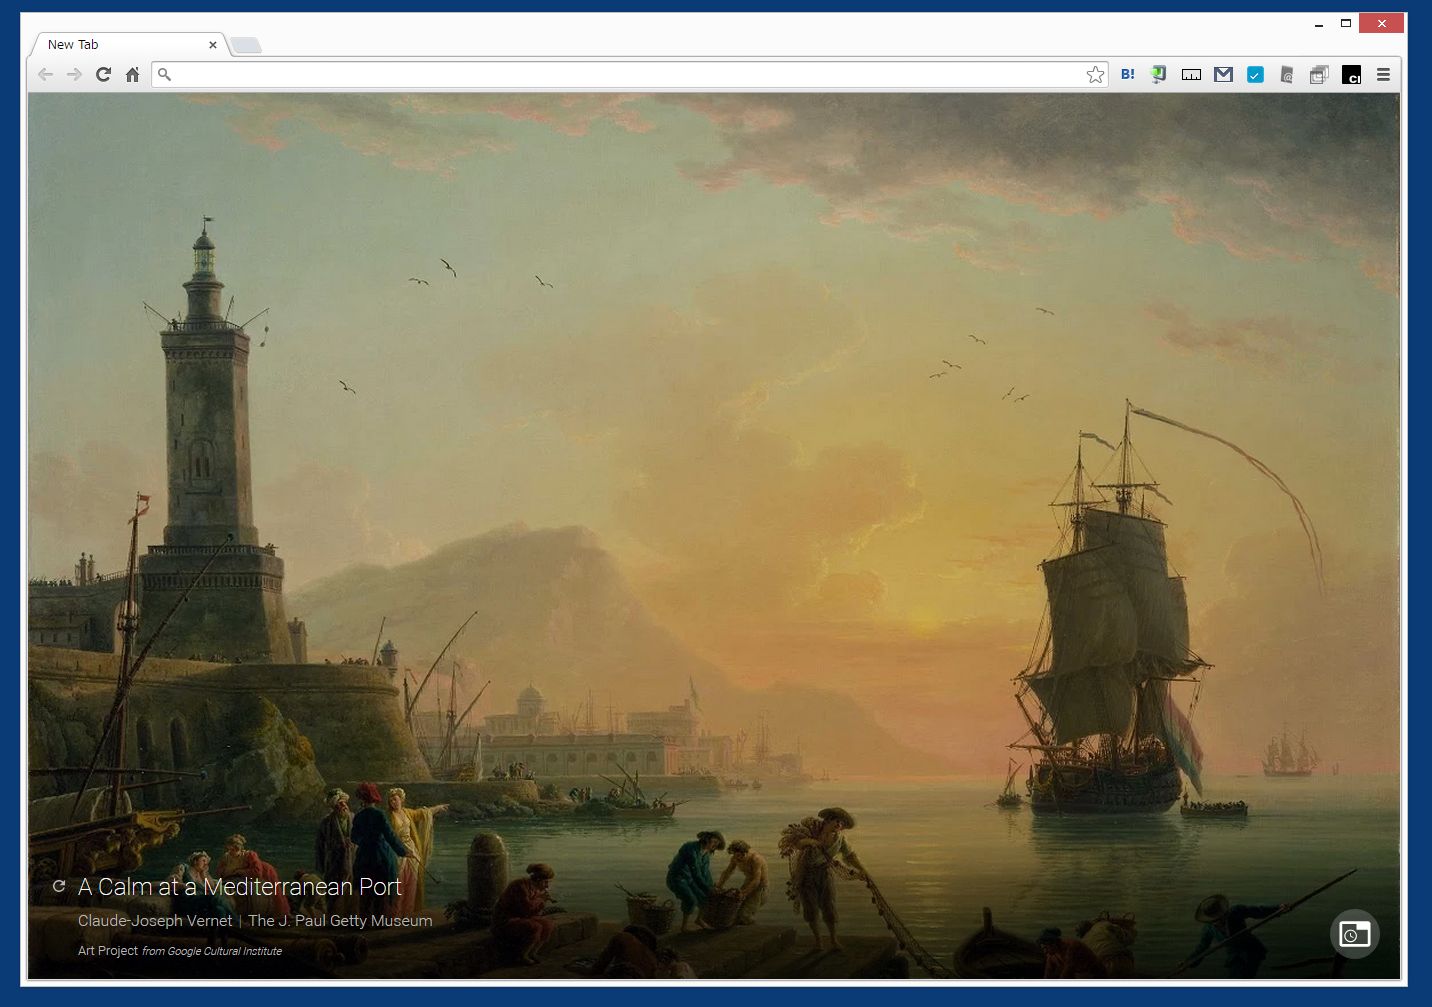Reload the current page

pyautogui.click(x=103, y=74)
